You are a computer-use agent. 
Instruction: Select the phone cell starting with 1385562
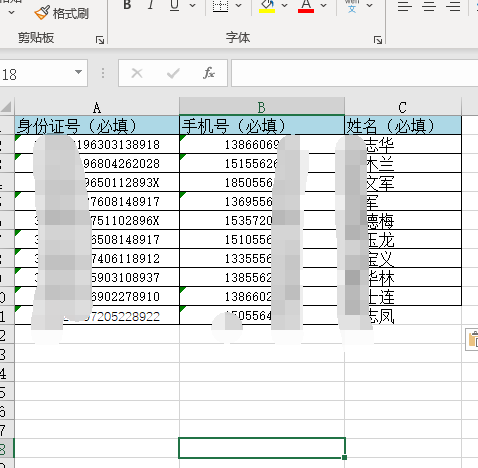point(262,277)
